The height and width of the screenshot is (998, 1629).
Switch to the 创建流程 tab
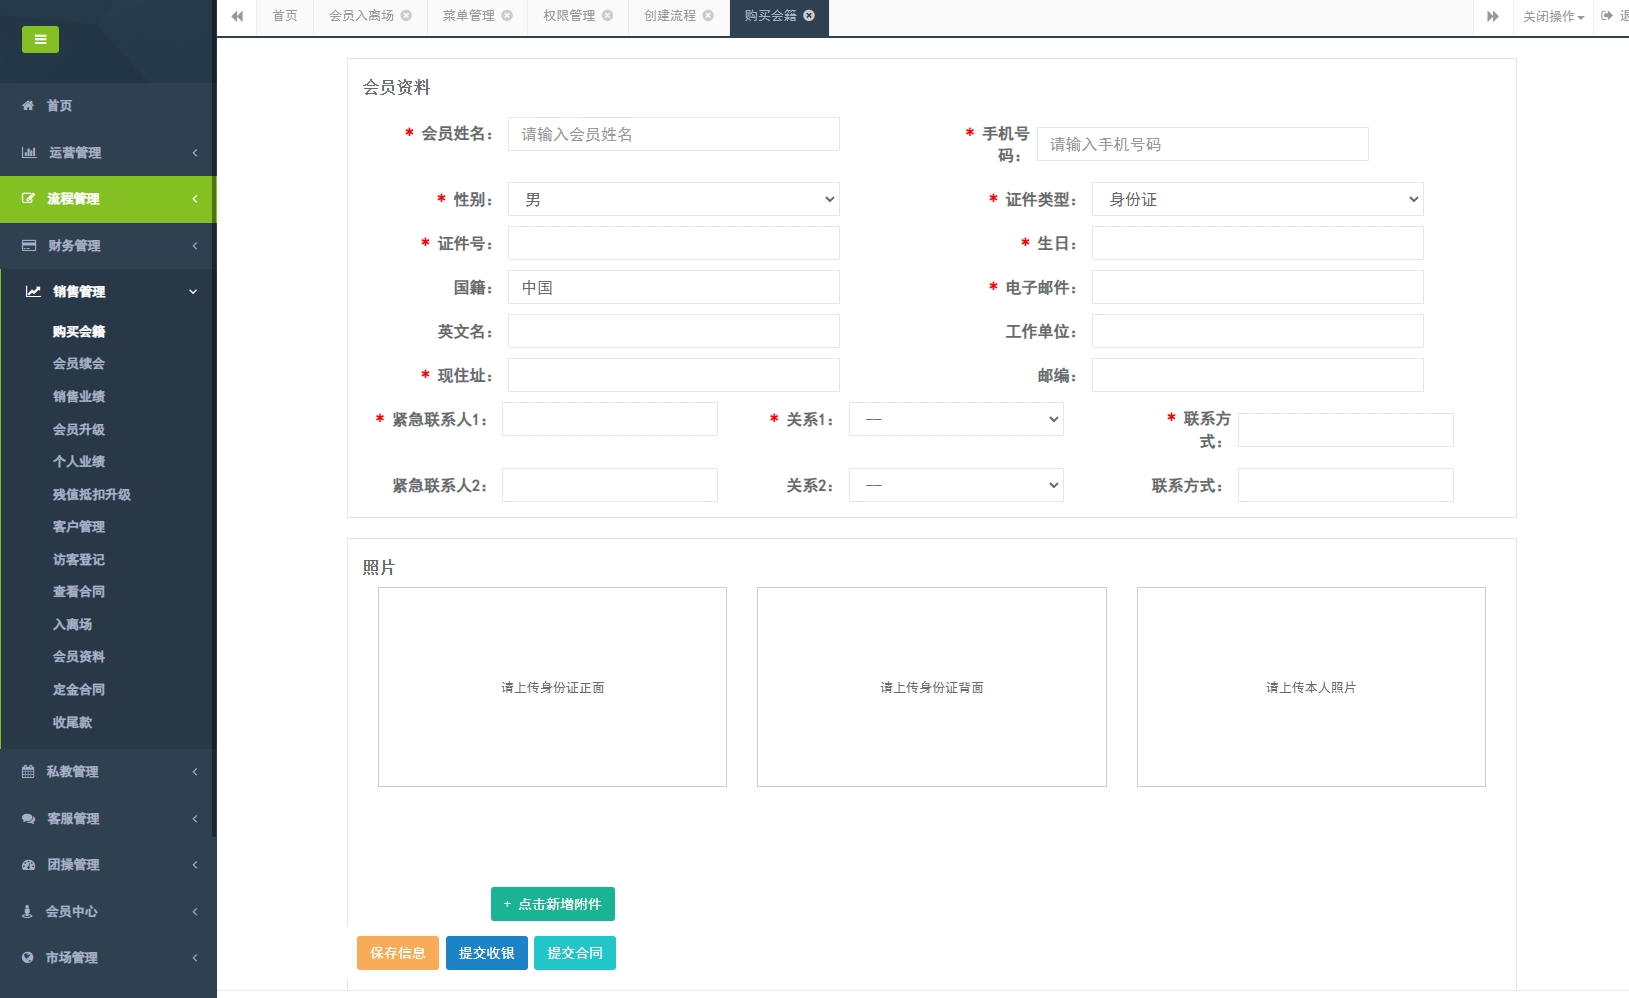670,16
